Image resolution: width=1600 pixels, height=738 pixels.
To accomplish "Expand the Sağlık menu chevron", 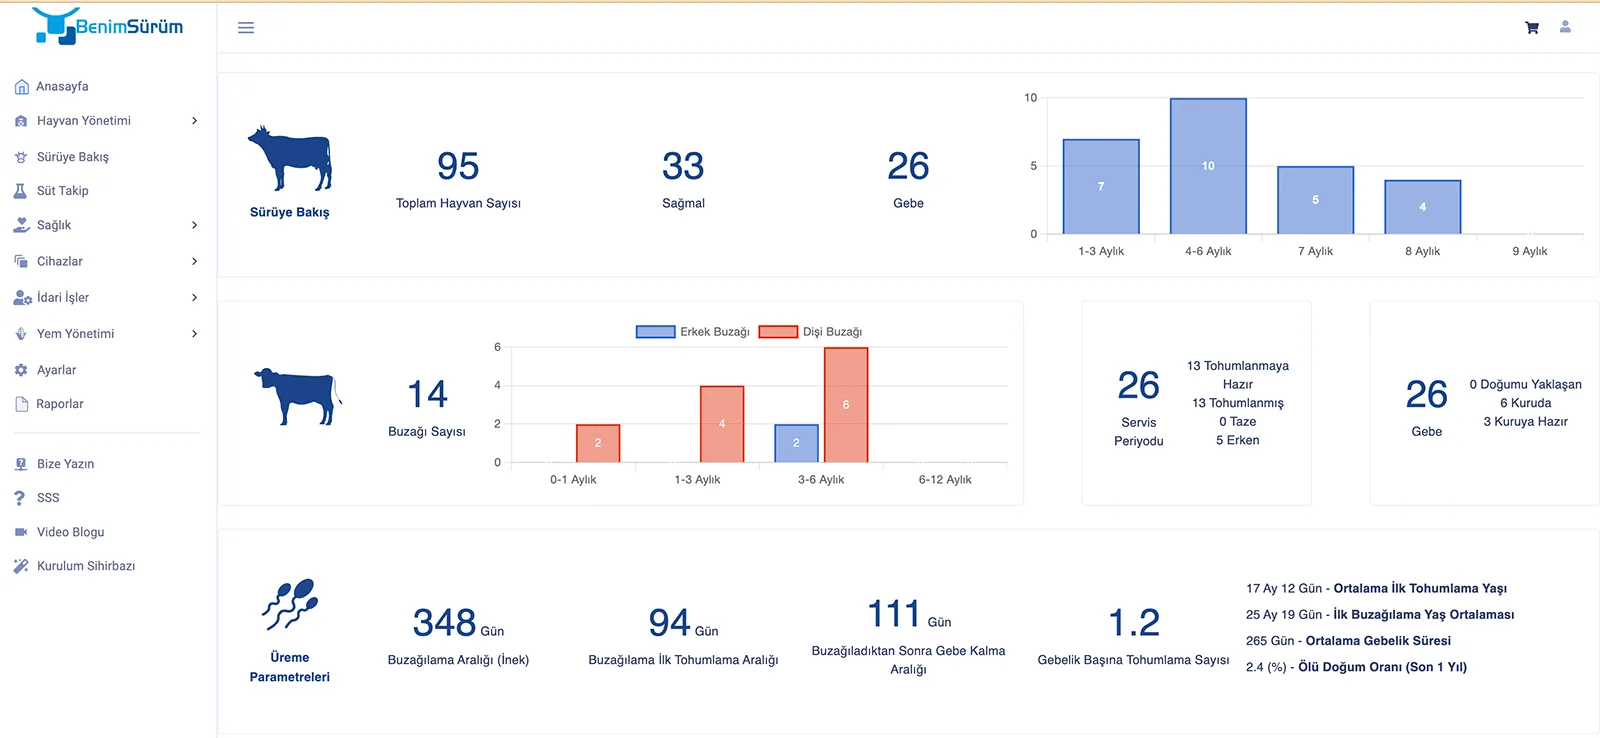I will (194, 225).
